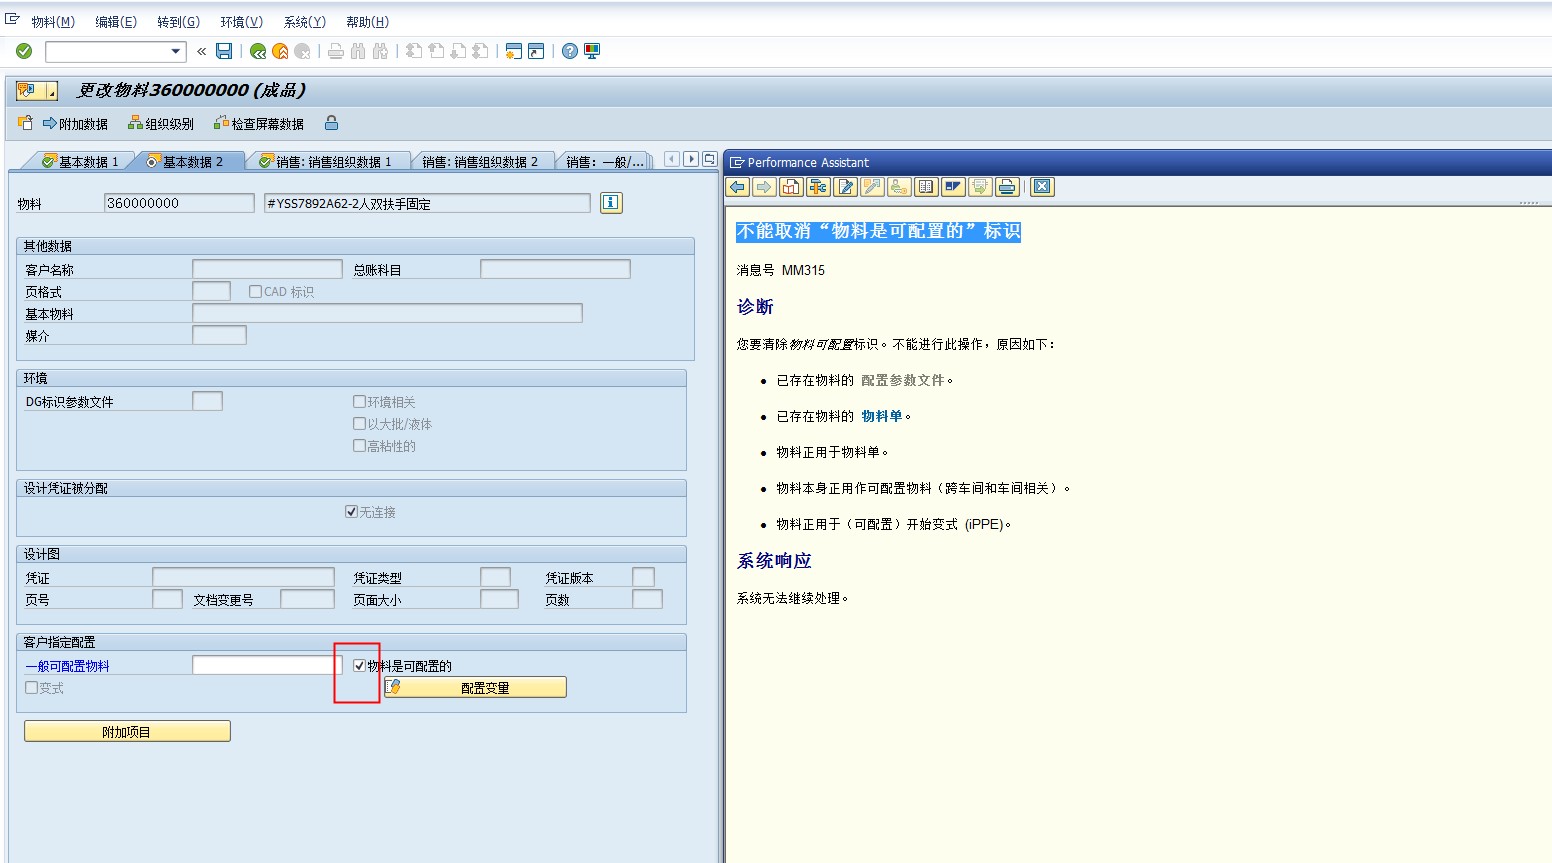
Task: Click the green Back arrow icon
Action: 258,51
